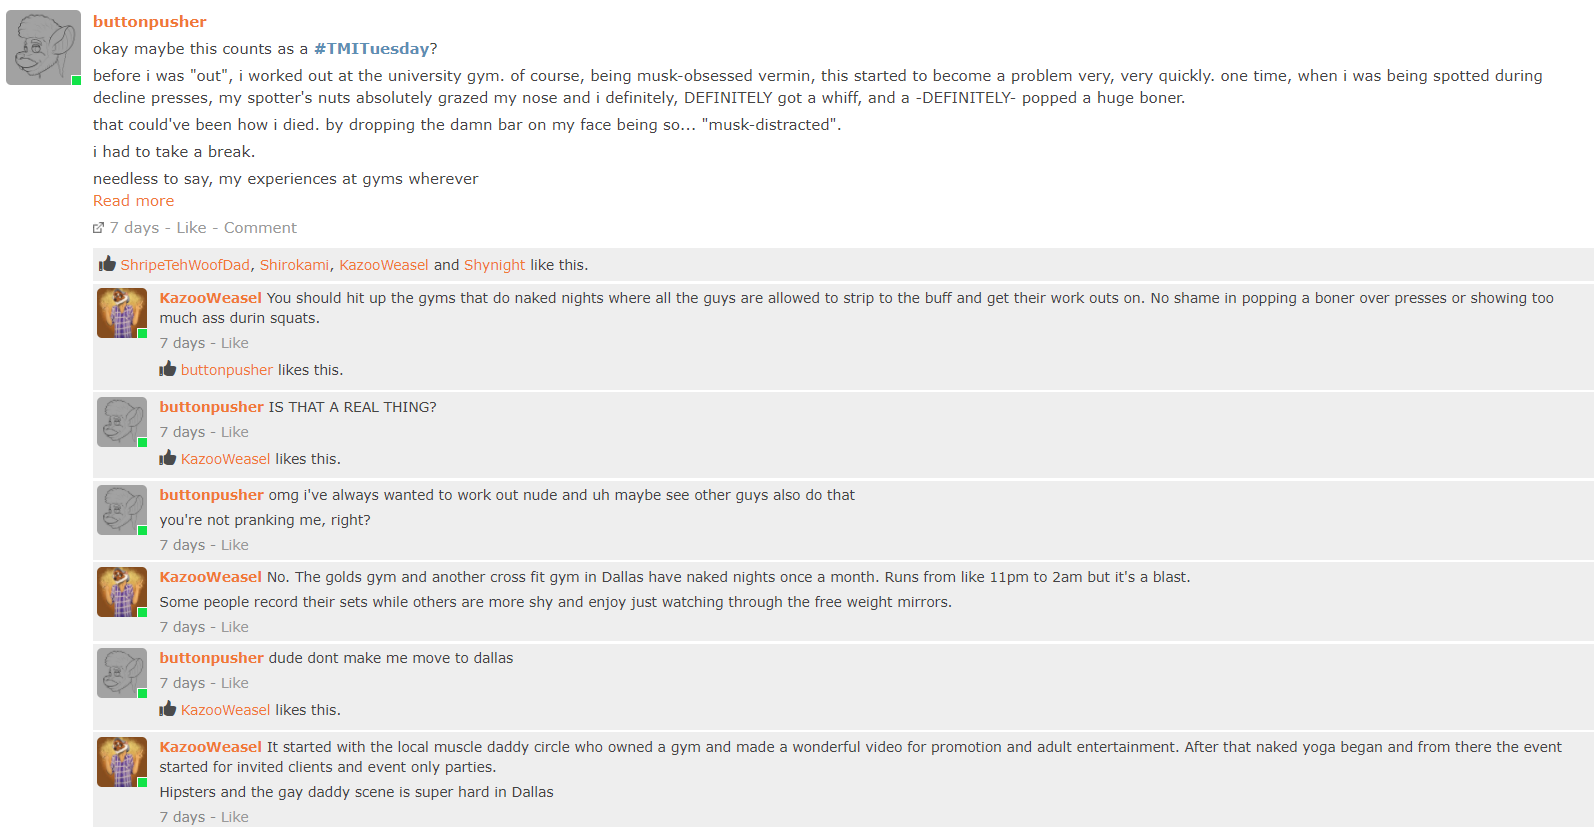Open the #TMITuesday hashtag
The width and height of the screenshot is (1594, 827).
click(x=372, y=49)
